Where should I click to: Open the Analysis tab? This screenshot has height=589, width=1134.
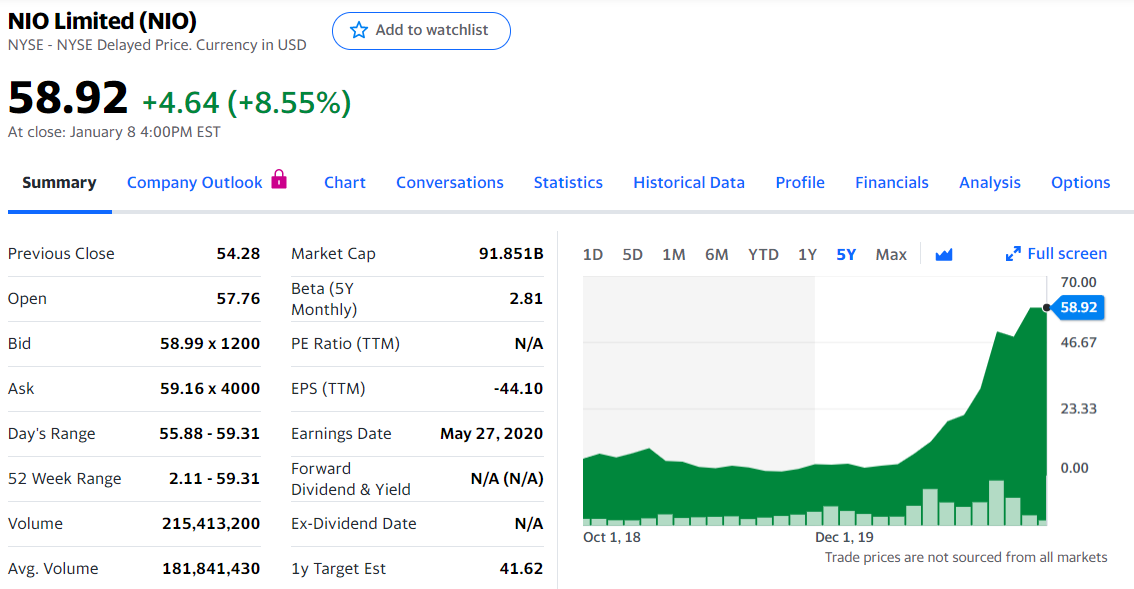(990, 182)
